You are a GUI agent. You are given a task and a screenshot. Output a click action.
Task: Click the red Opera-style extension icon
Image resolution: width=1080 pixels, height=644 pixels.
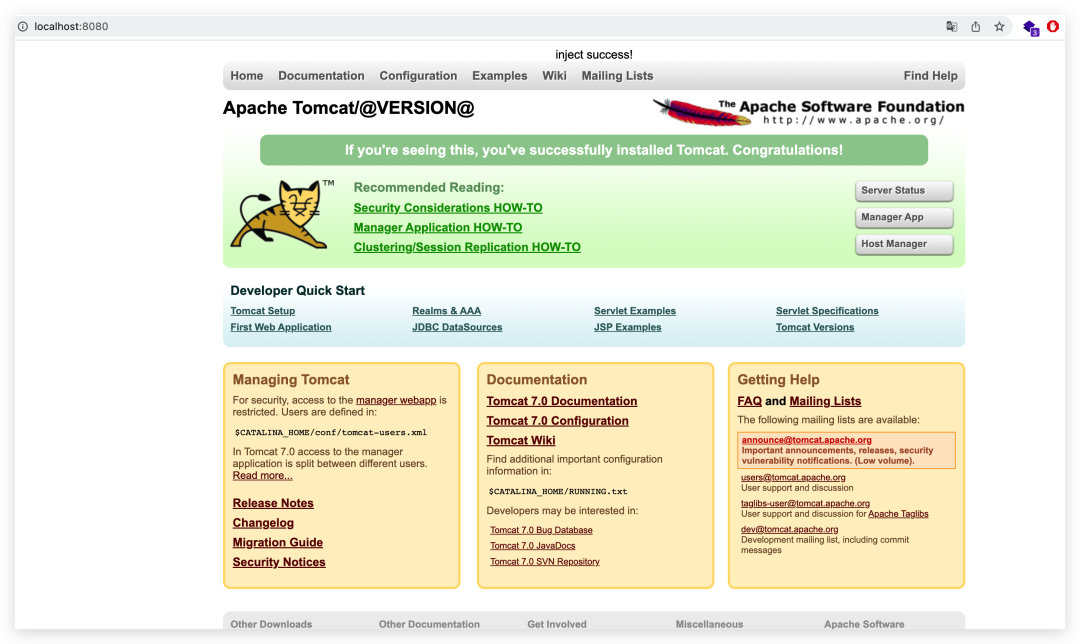pyautogui.click(x=1052, y=26)
